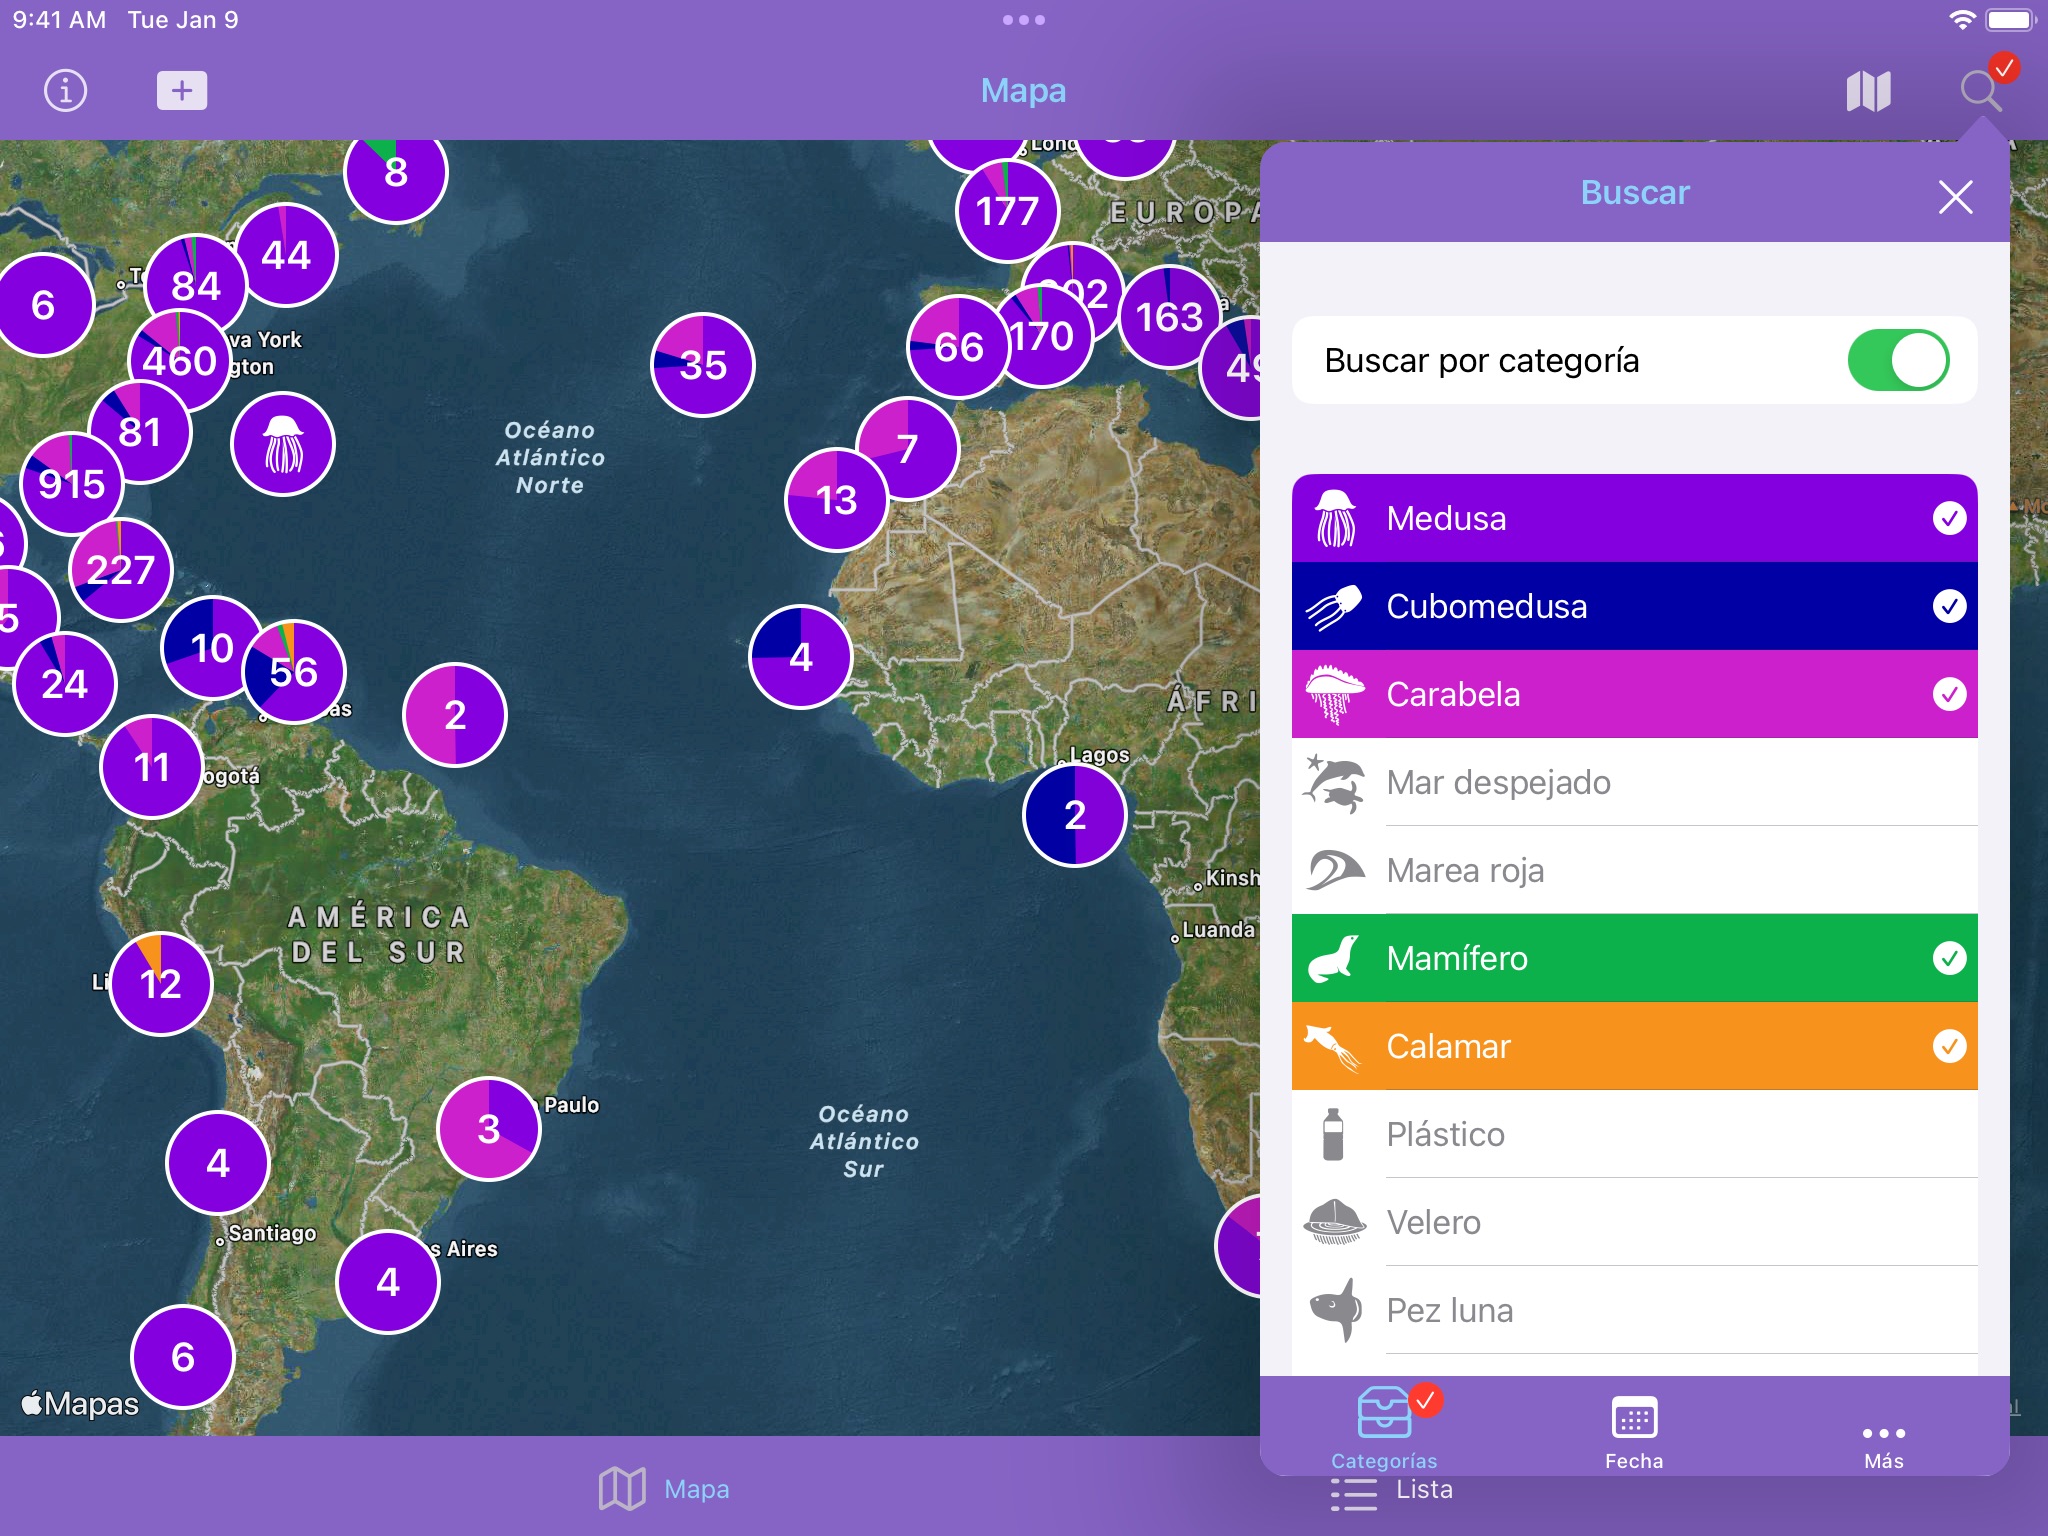The image size is (2048, 1536).
Task: Click the squid Calamar icon
Action: click(x=1333, y=1047)
